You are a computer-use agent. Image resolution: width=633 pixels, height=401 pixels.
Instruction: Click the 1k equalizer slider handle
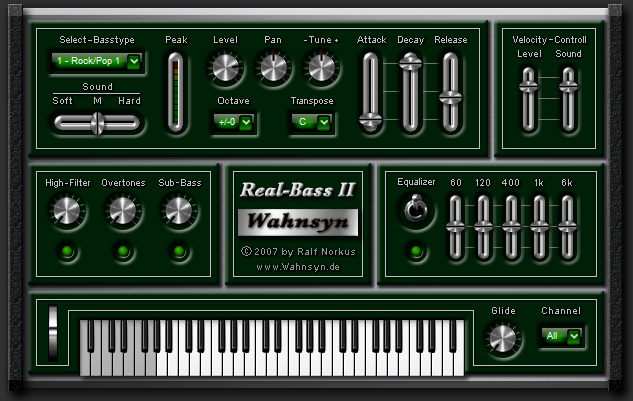click(x=539, y=227)
